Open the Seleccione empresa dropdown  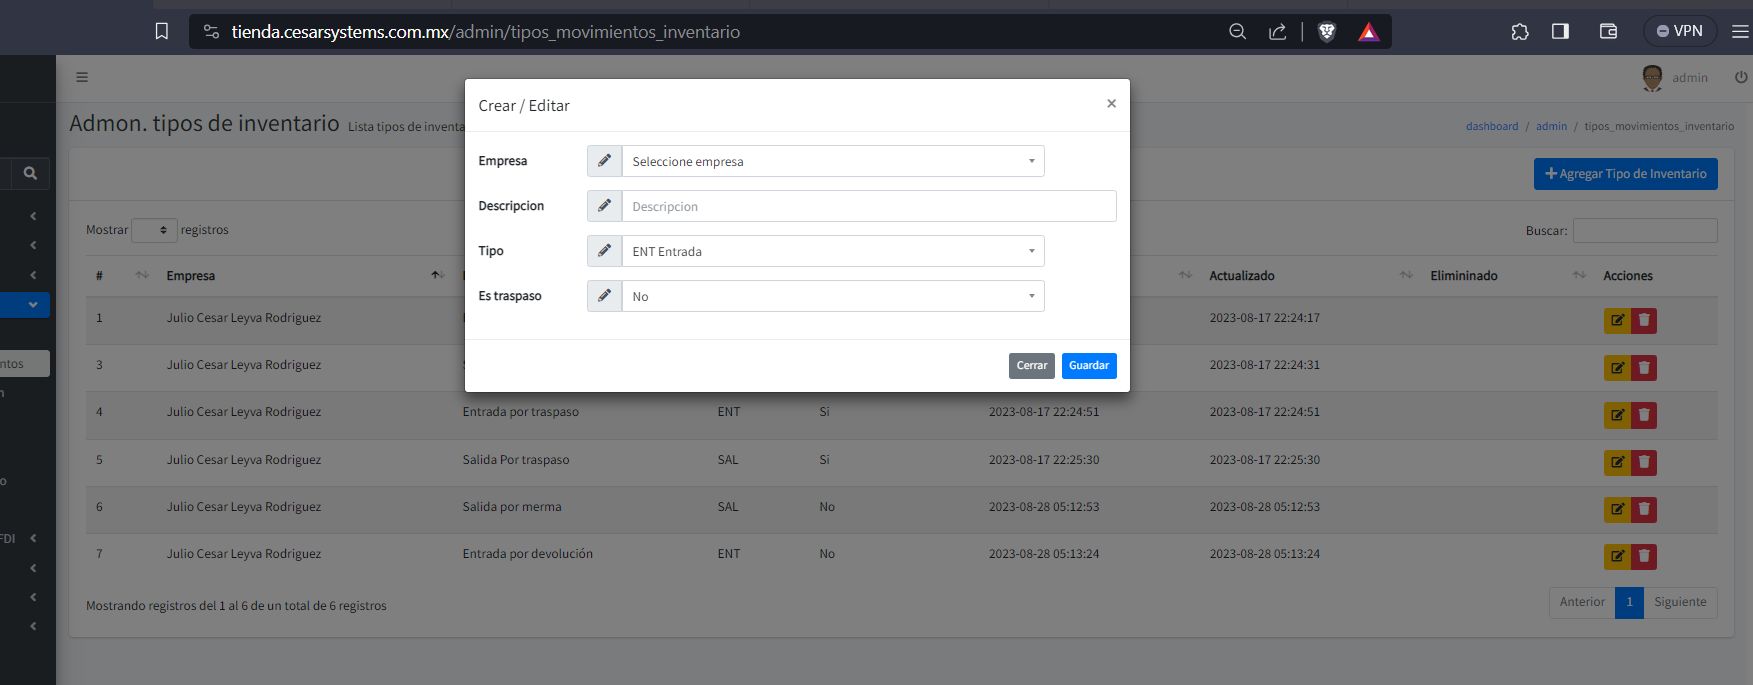[x=832, y=161]
